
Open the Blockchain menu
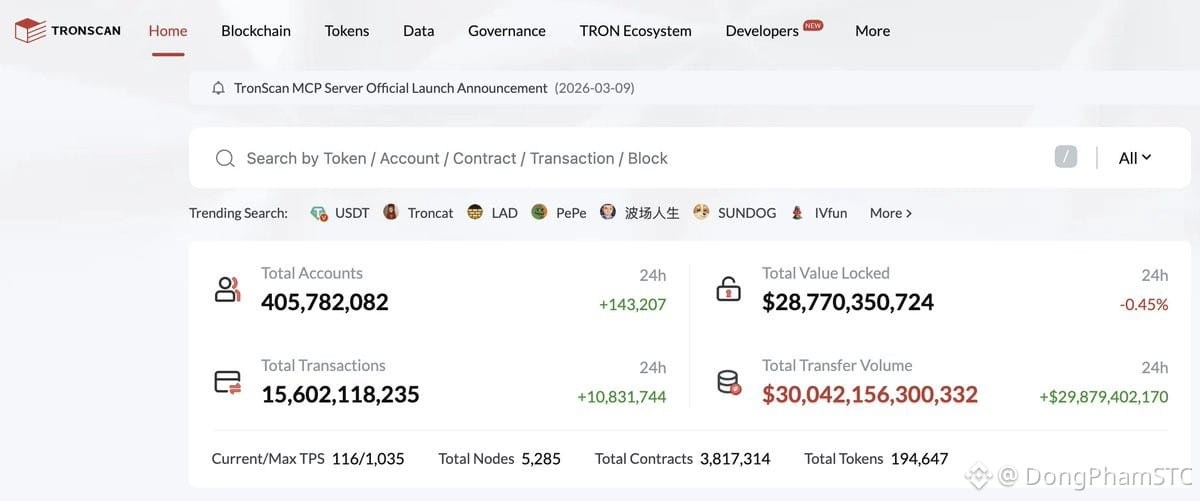coord(256,31)
